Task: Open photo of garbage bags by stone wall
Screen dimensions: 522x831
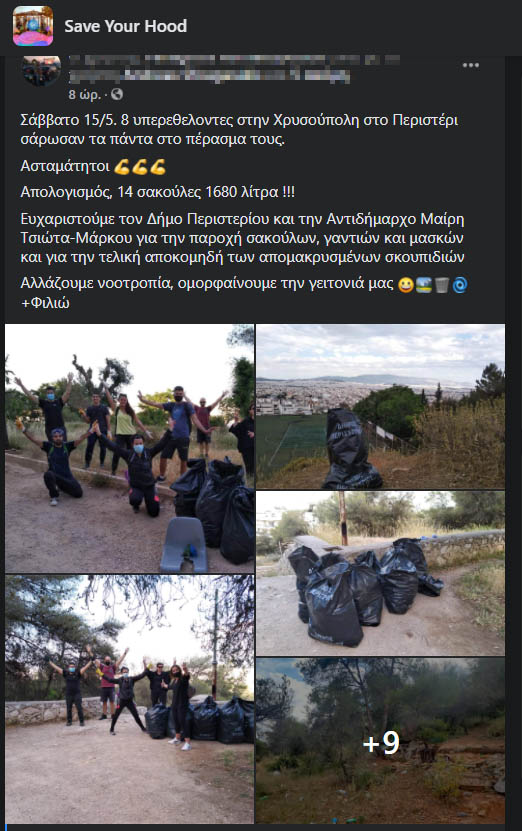Action: (x=381, y=573)
